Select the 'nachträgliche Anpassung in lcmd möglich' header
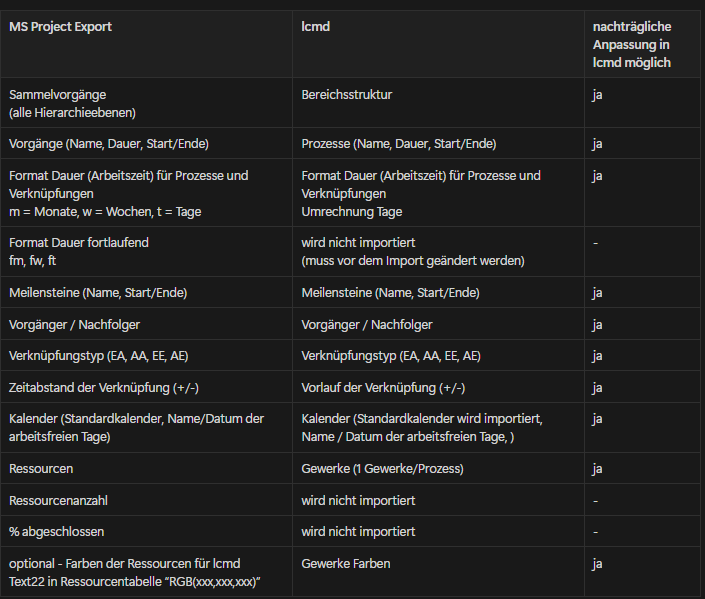This screenshot has width=705, height=599. [x=642, y=44]
